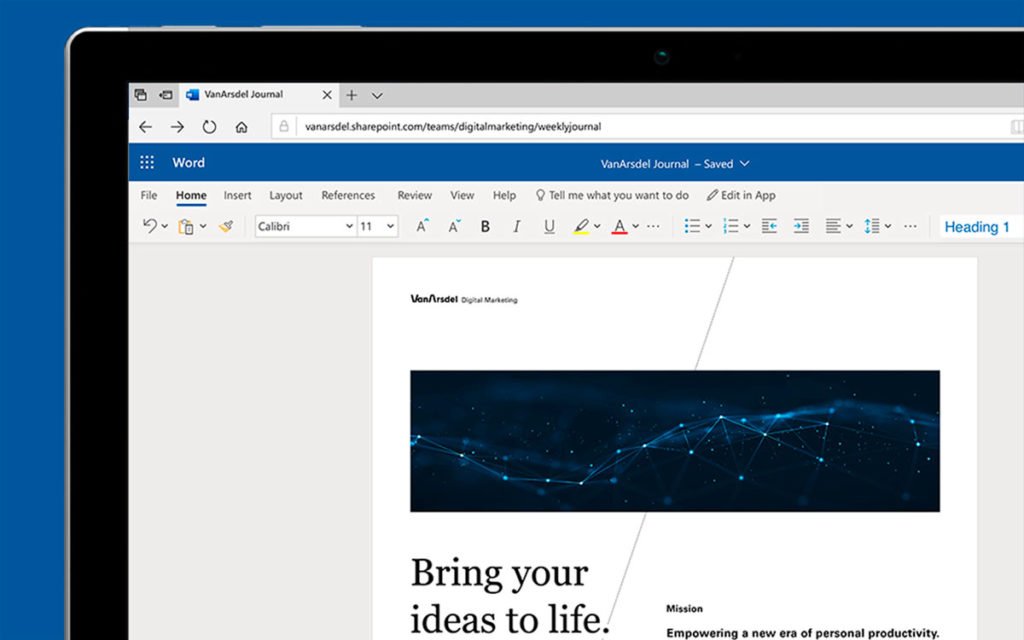
Task: Switch to the Insert tab
Action: click(237, 195)
